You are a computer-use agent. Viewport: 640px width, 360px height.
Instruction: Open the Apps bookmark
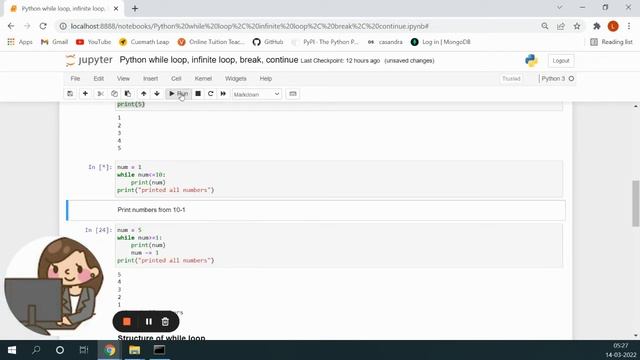pyautogui.click(x=20, y=42)
